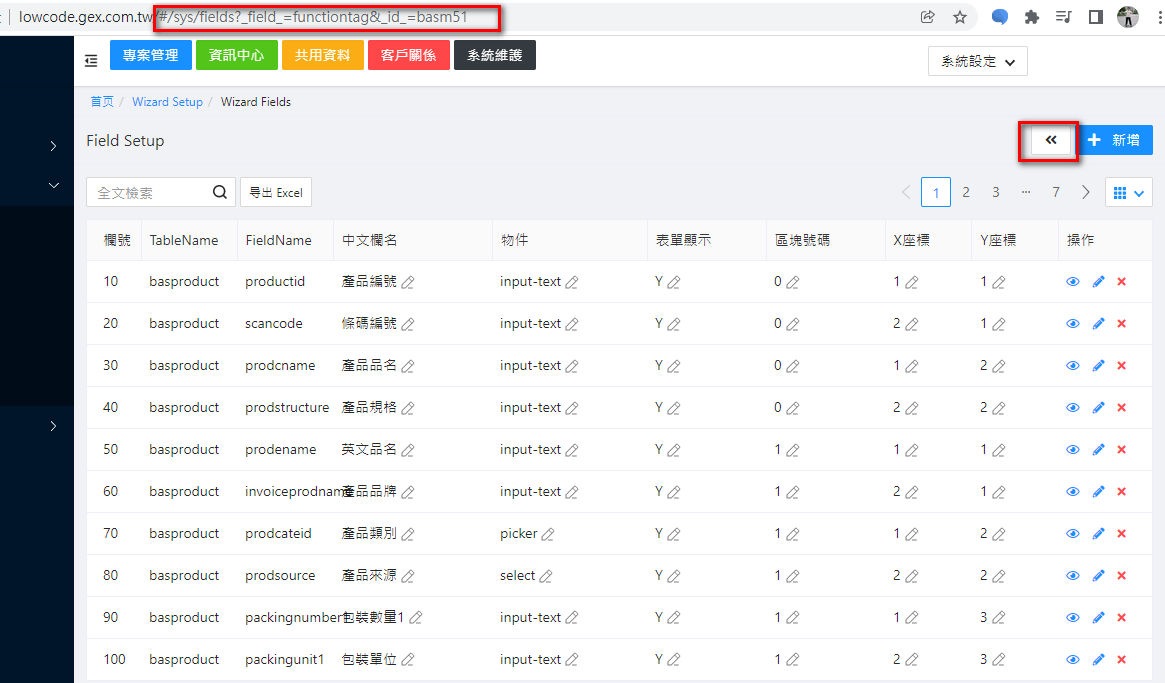Open the 客戶關係 menu tab
The image size is (1165, 683).
tap(408, 56)
